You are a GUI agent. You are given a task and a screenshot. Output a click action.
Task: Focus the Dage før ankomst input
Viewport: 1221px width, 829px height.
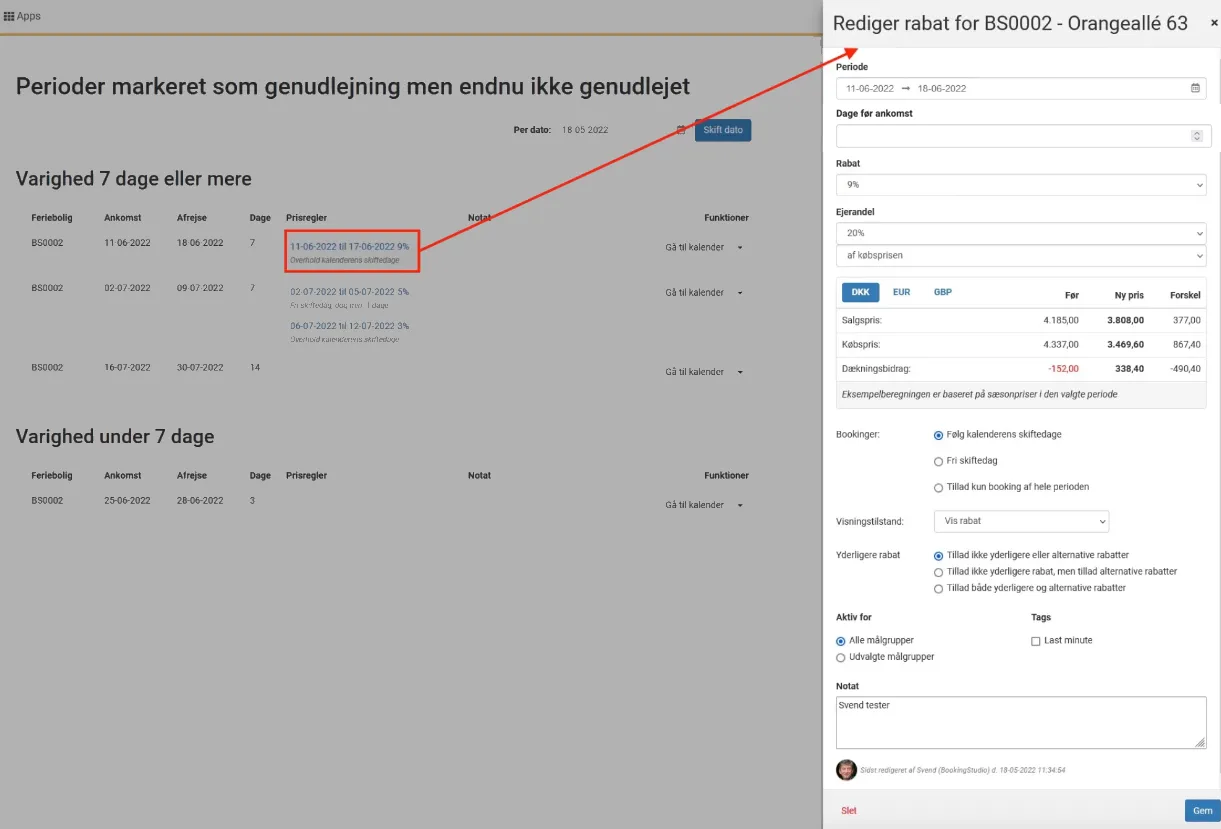tap(1021, 136)
